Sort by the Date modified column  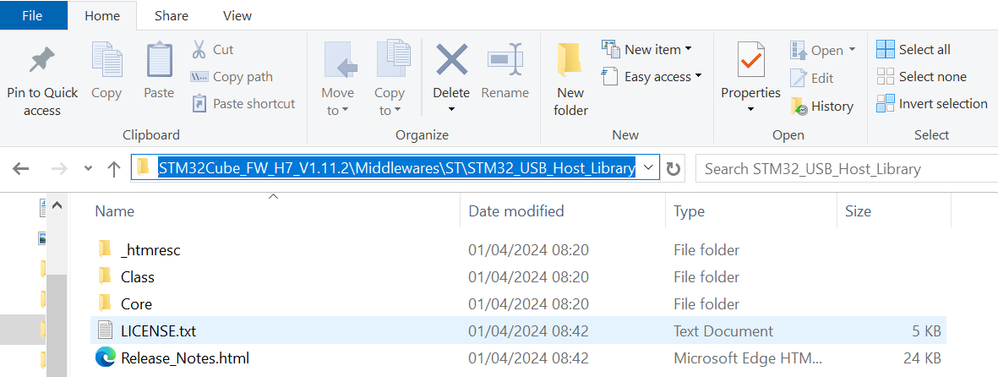click(516, 211)
